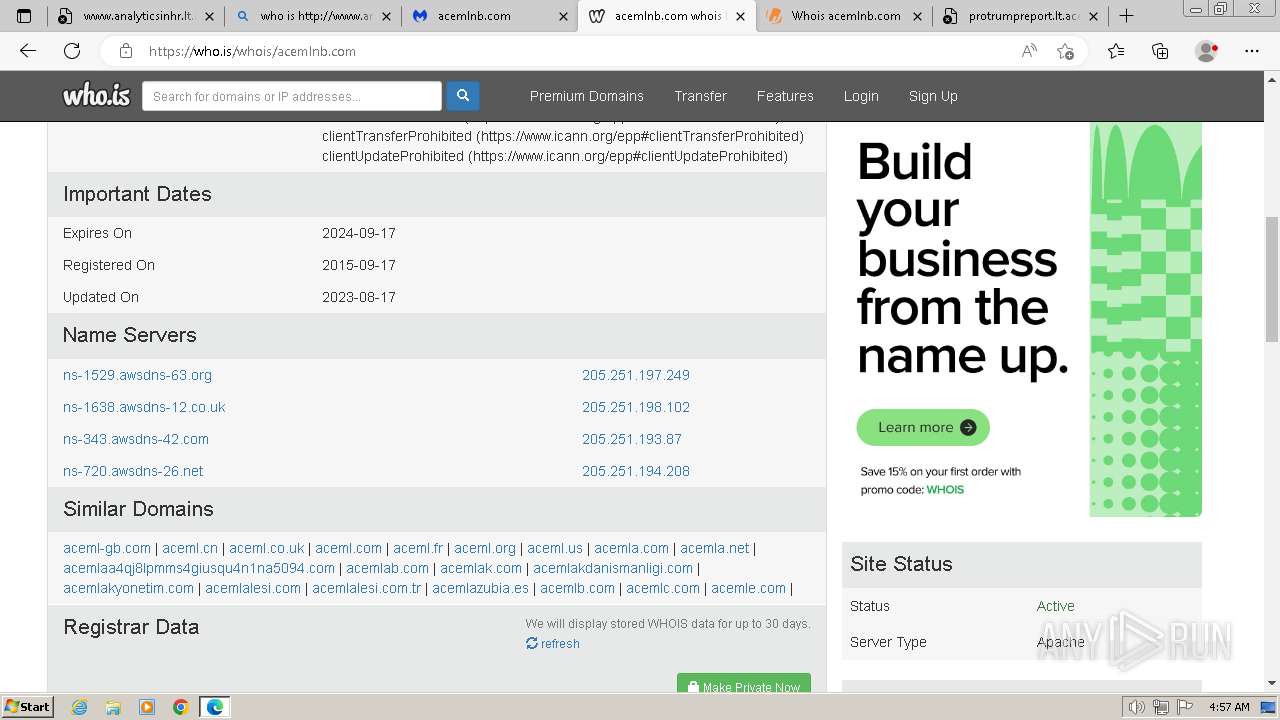1280x720 pixels.
Task: Reload page with refresh icon
Action: coord(72,51)
